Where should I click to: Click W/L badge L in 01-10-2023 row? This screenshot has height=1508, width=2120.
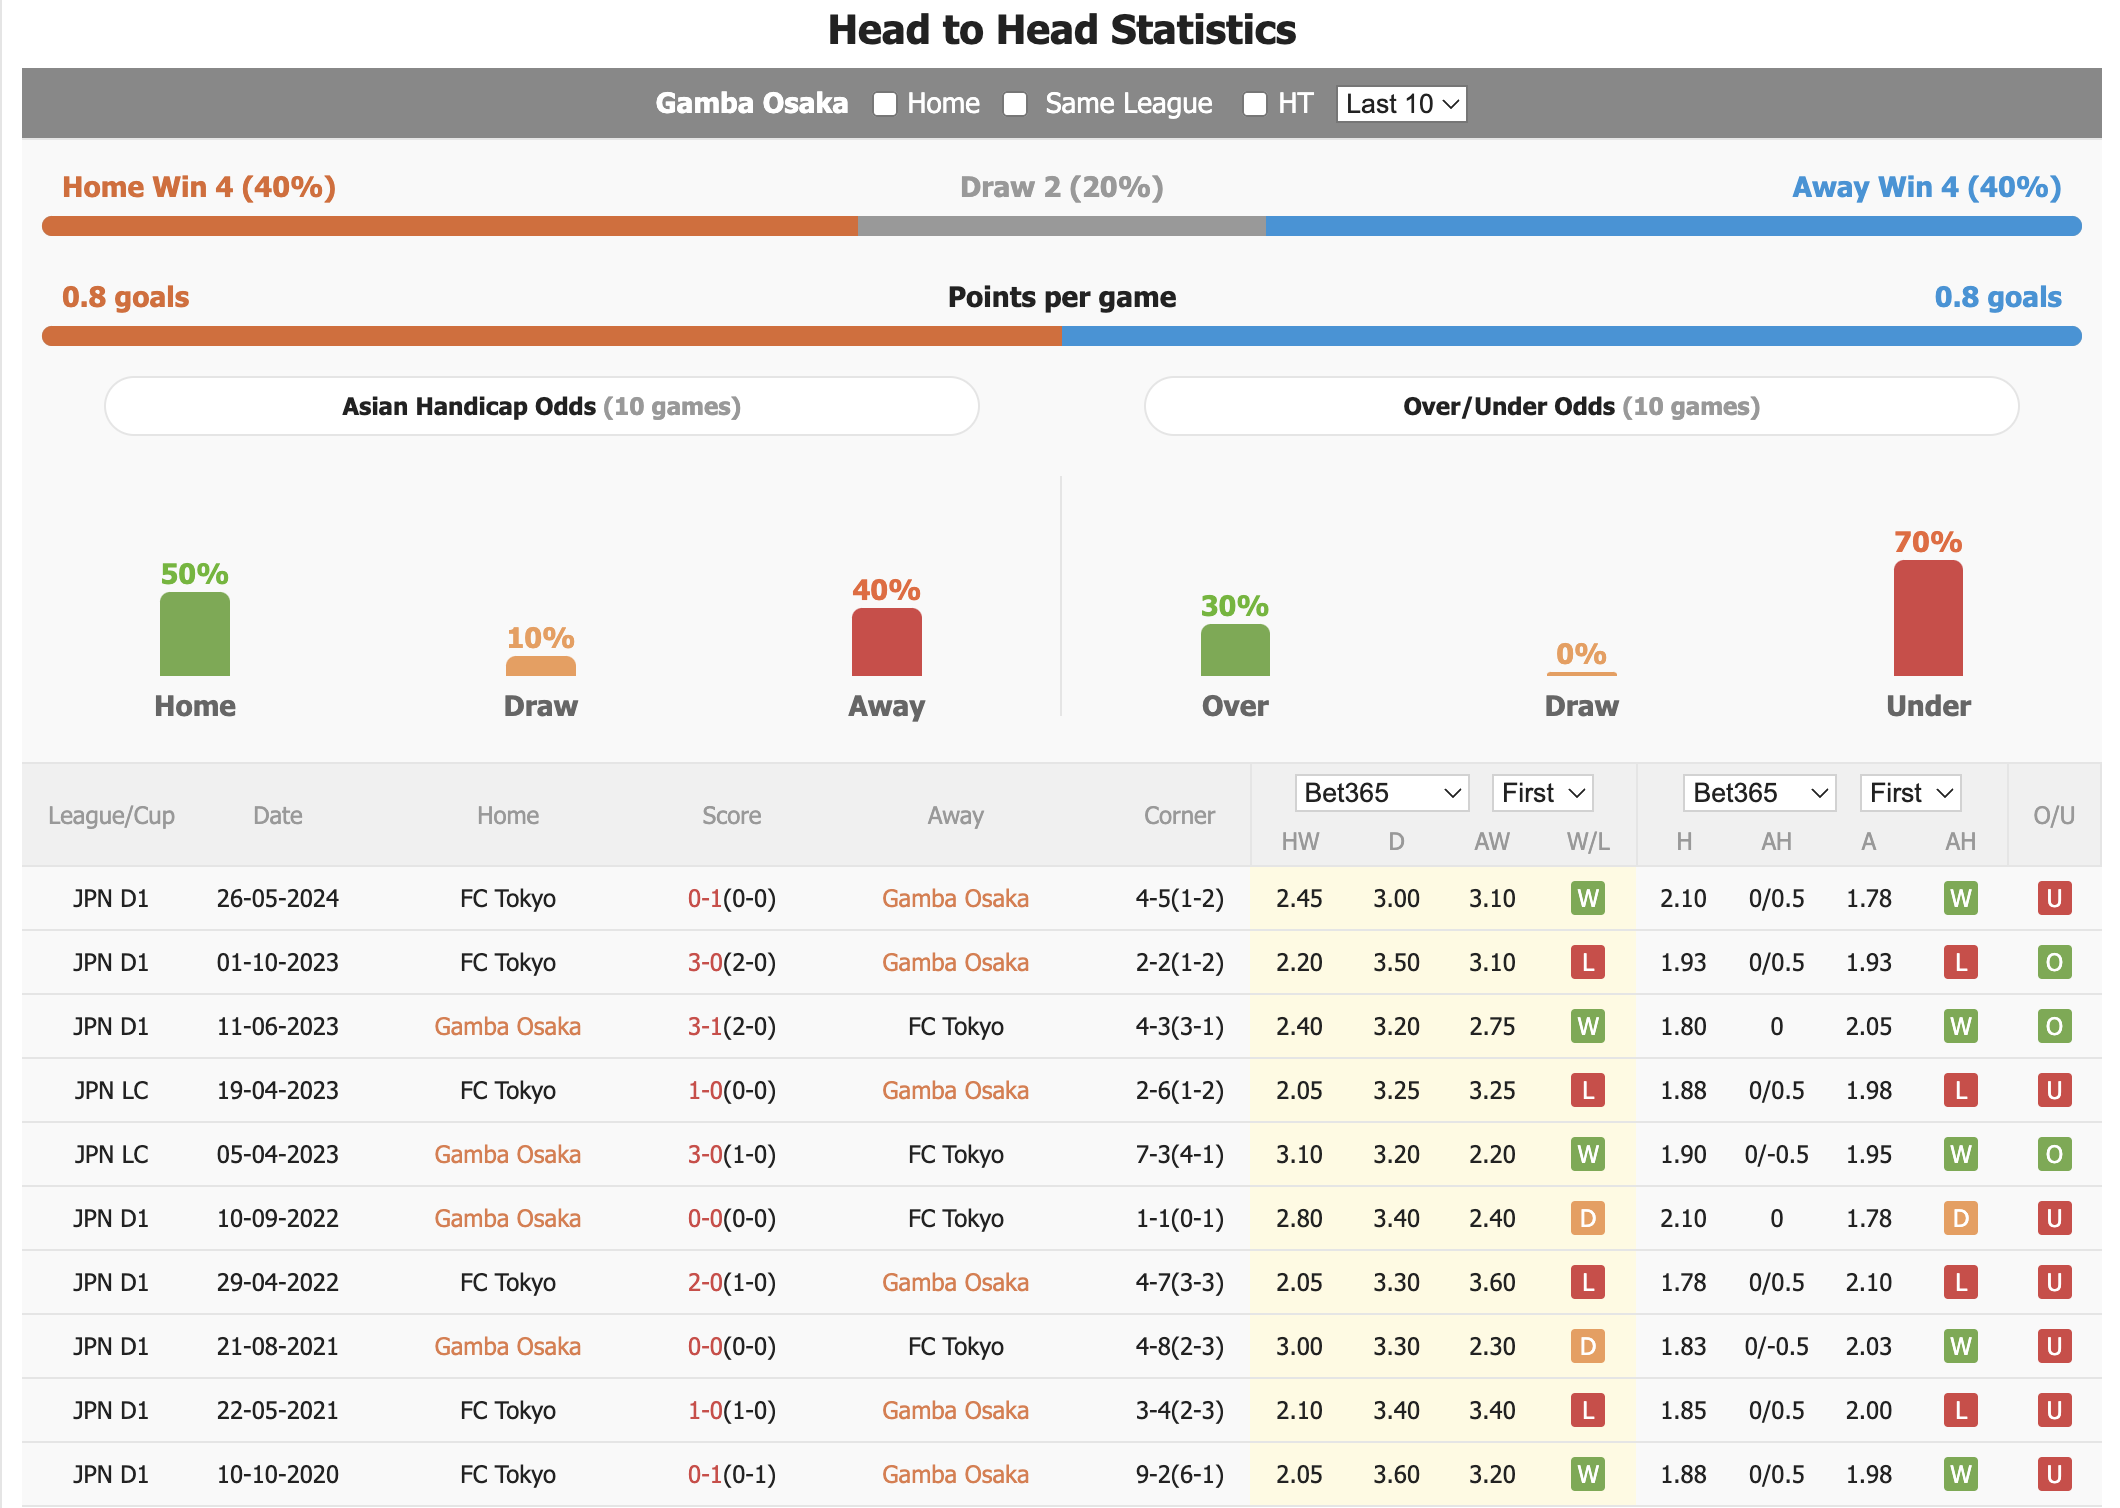coord(1588,962)
